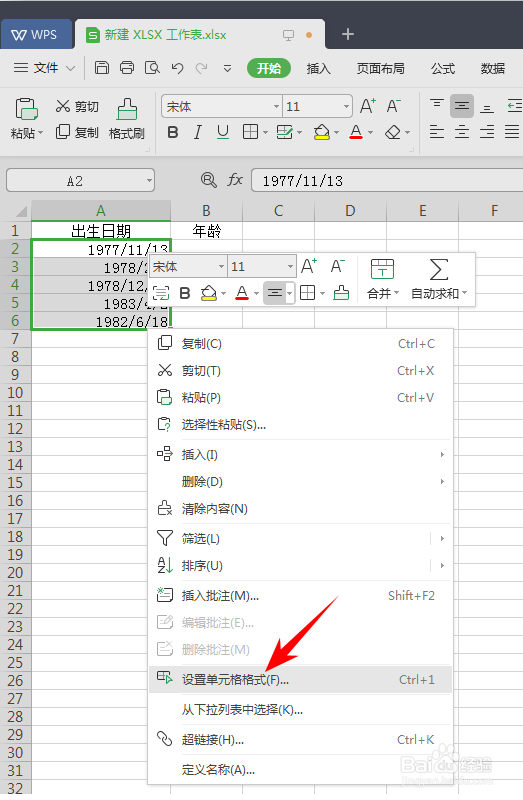This screenshot has width=523, height=800.
Task: Decrease font size with ribbon A-
Action: [393, 106]
